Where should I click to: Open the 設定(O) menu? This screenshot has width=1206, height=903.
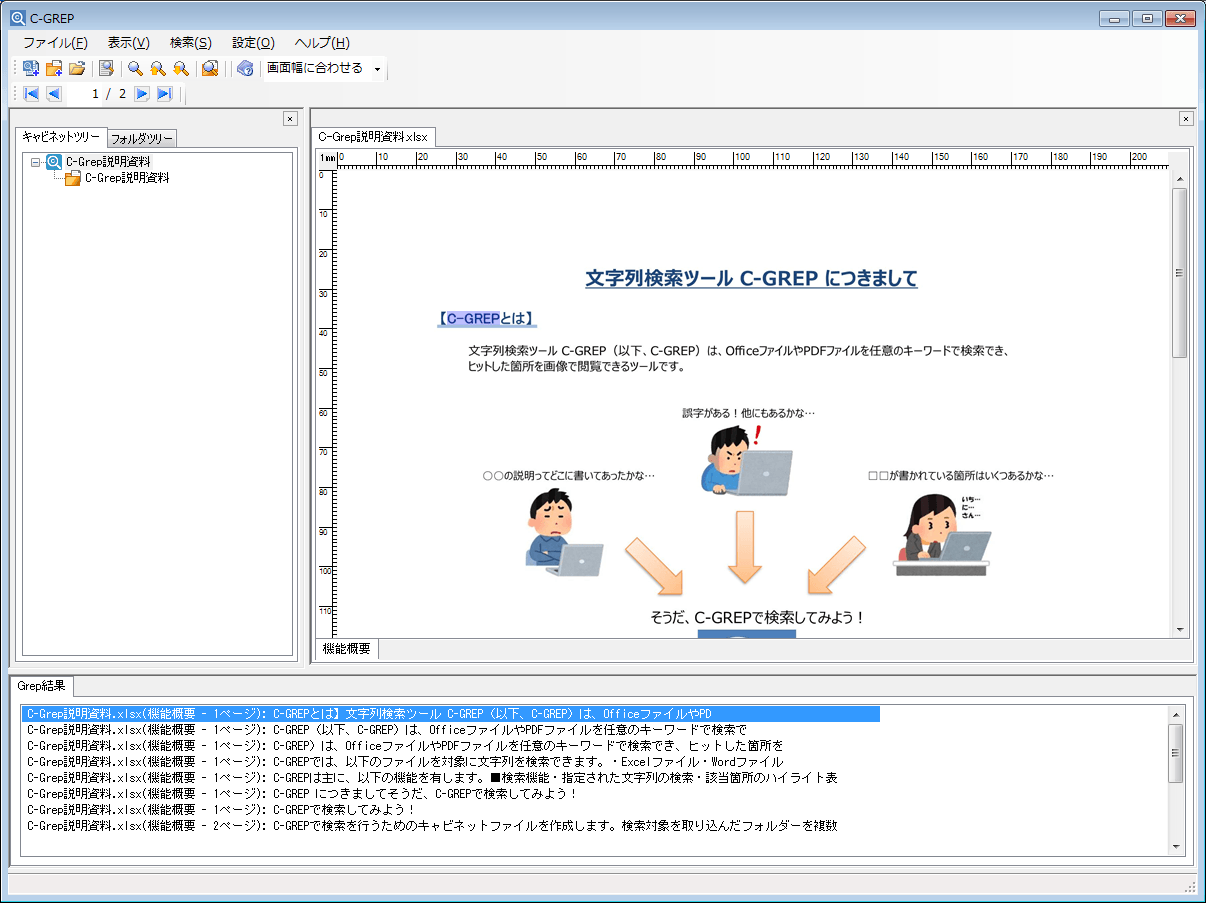coord(253,43)
